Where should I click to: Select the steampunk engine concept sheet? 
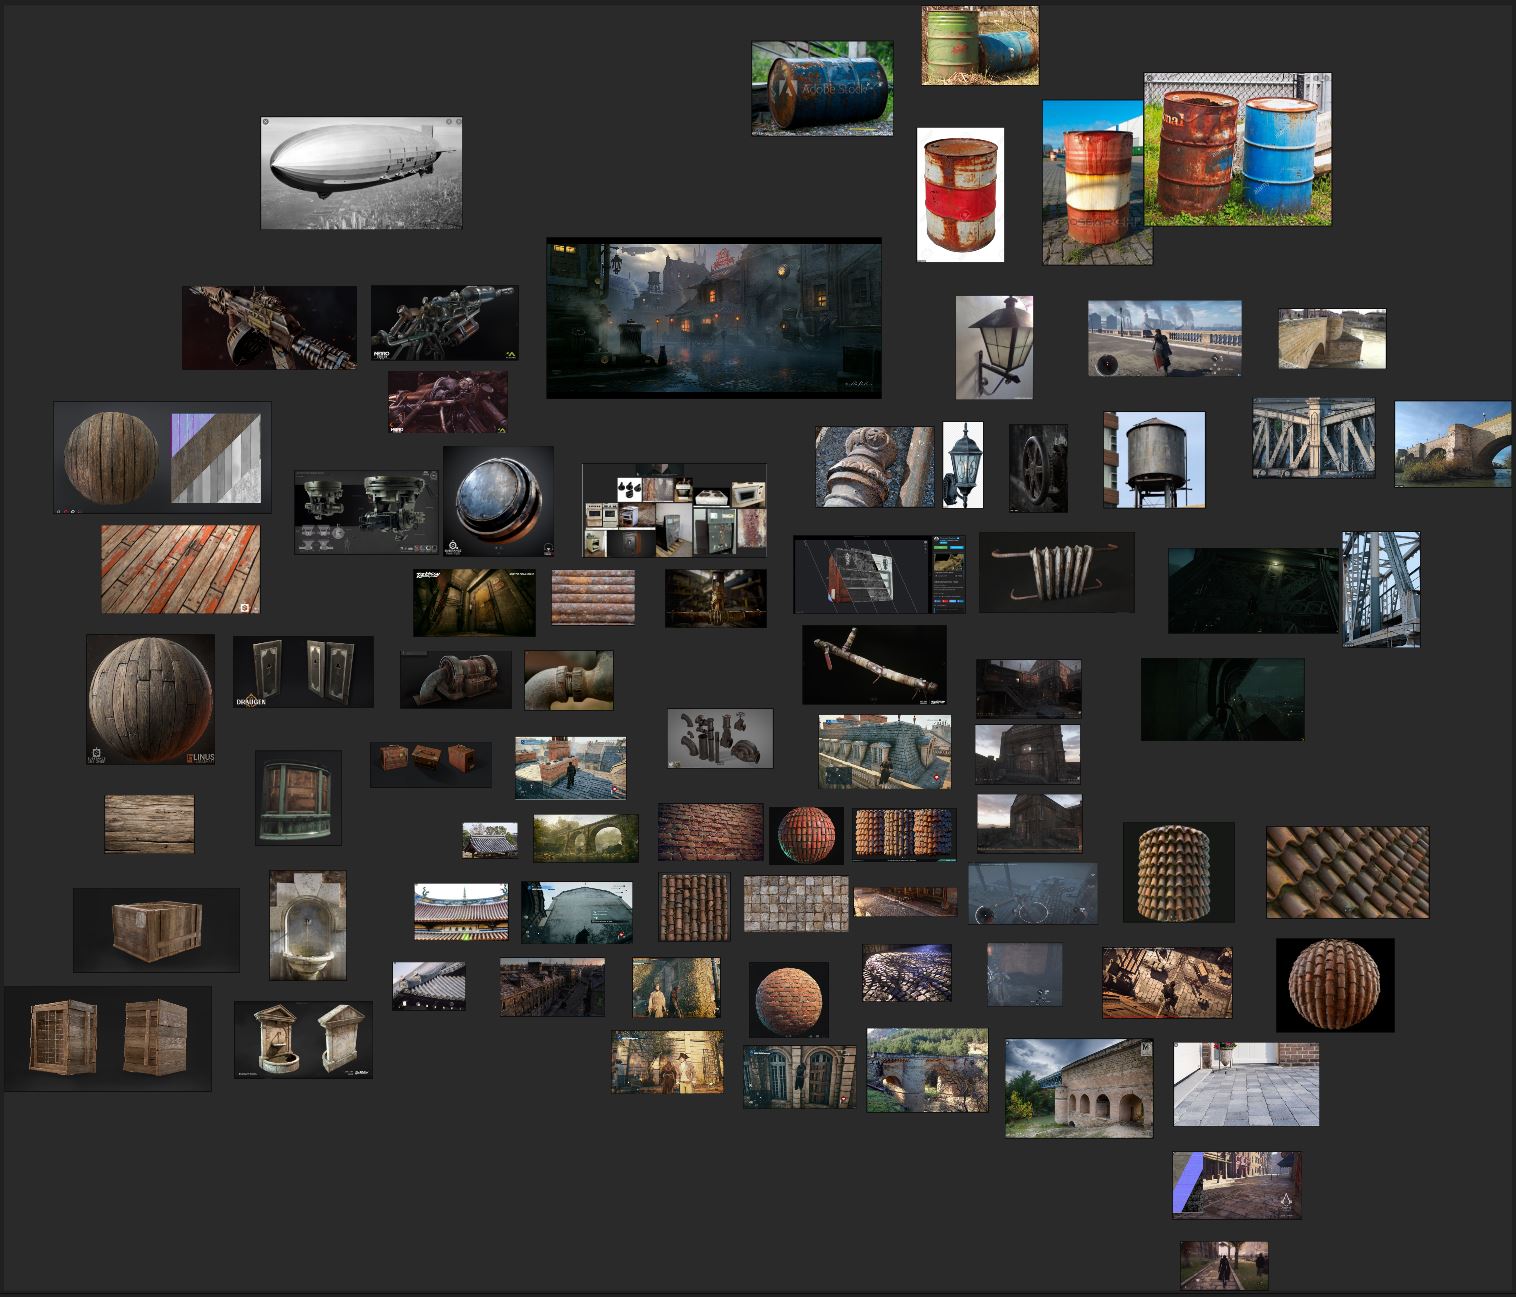point(366,512)
